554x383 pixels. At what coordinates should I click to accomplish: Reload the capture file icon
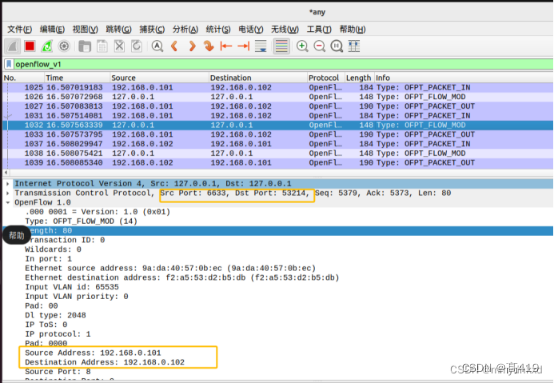[x=136, y=46]
